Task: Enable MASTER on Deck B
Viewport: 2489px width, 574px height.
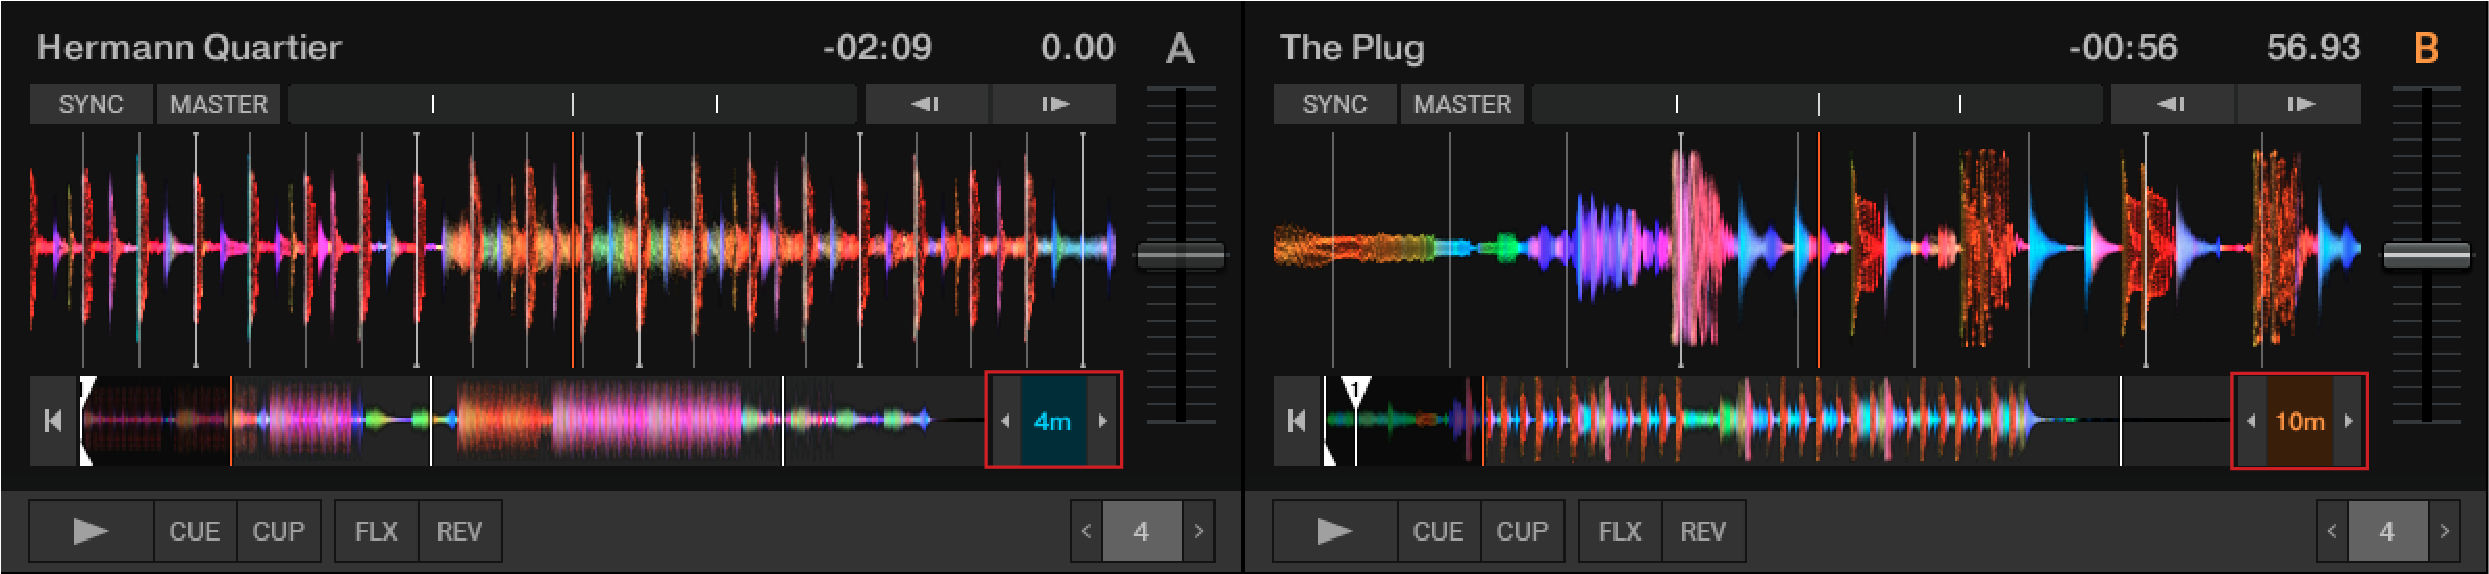Action: click(x=1462, y=104)
